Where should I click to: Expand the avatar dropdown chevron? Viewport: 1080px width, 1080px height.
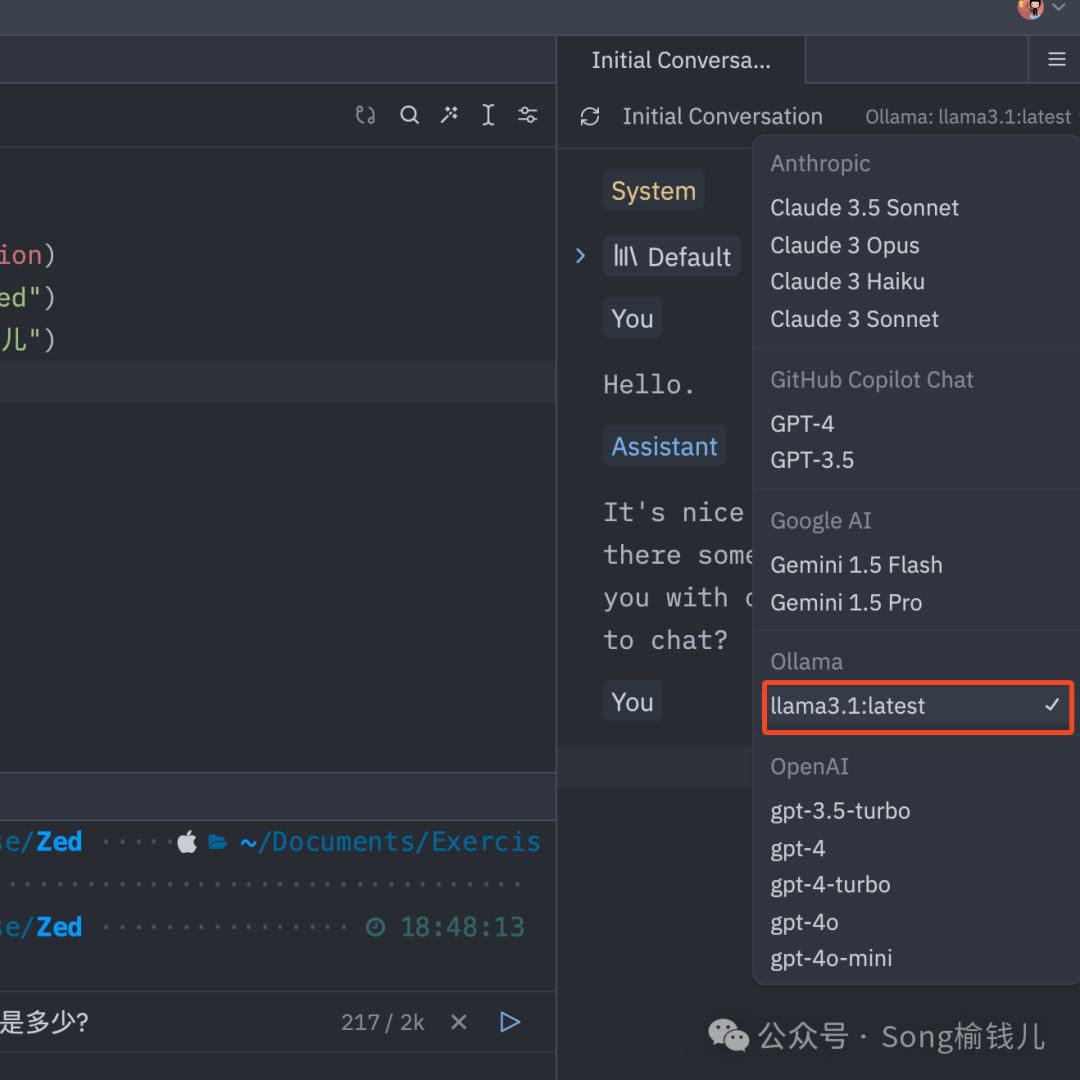tap(1059, 7)
